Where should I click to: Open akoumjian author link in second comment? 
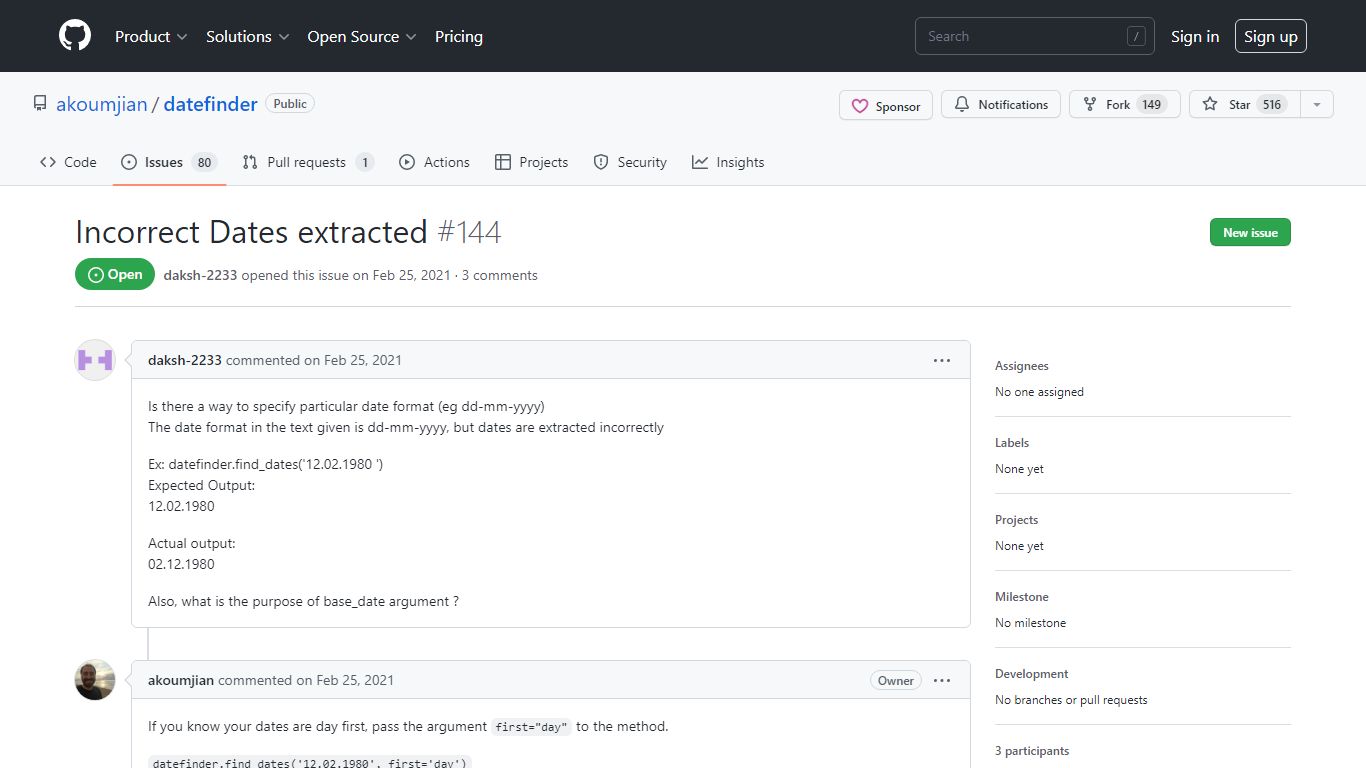pyautogui.click(x=181, y=680)
